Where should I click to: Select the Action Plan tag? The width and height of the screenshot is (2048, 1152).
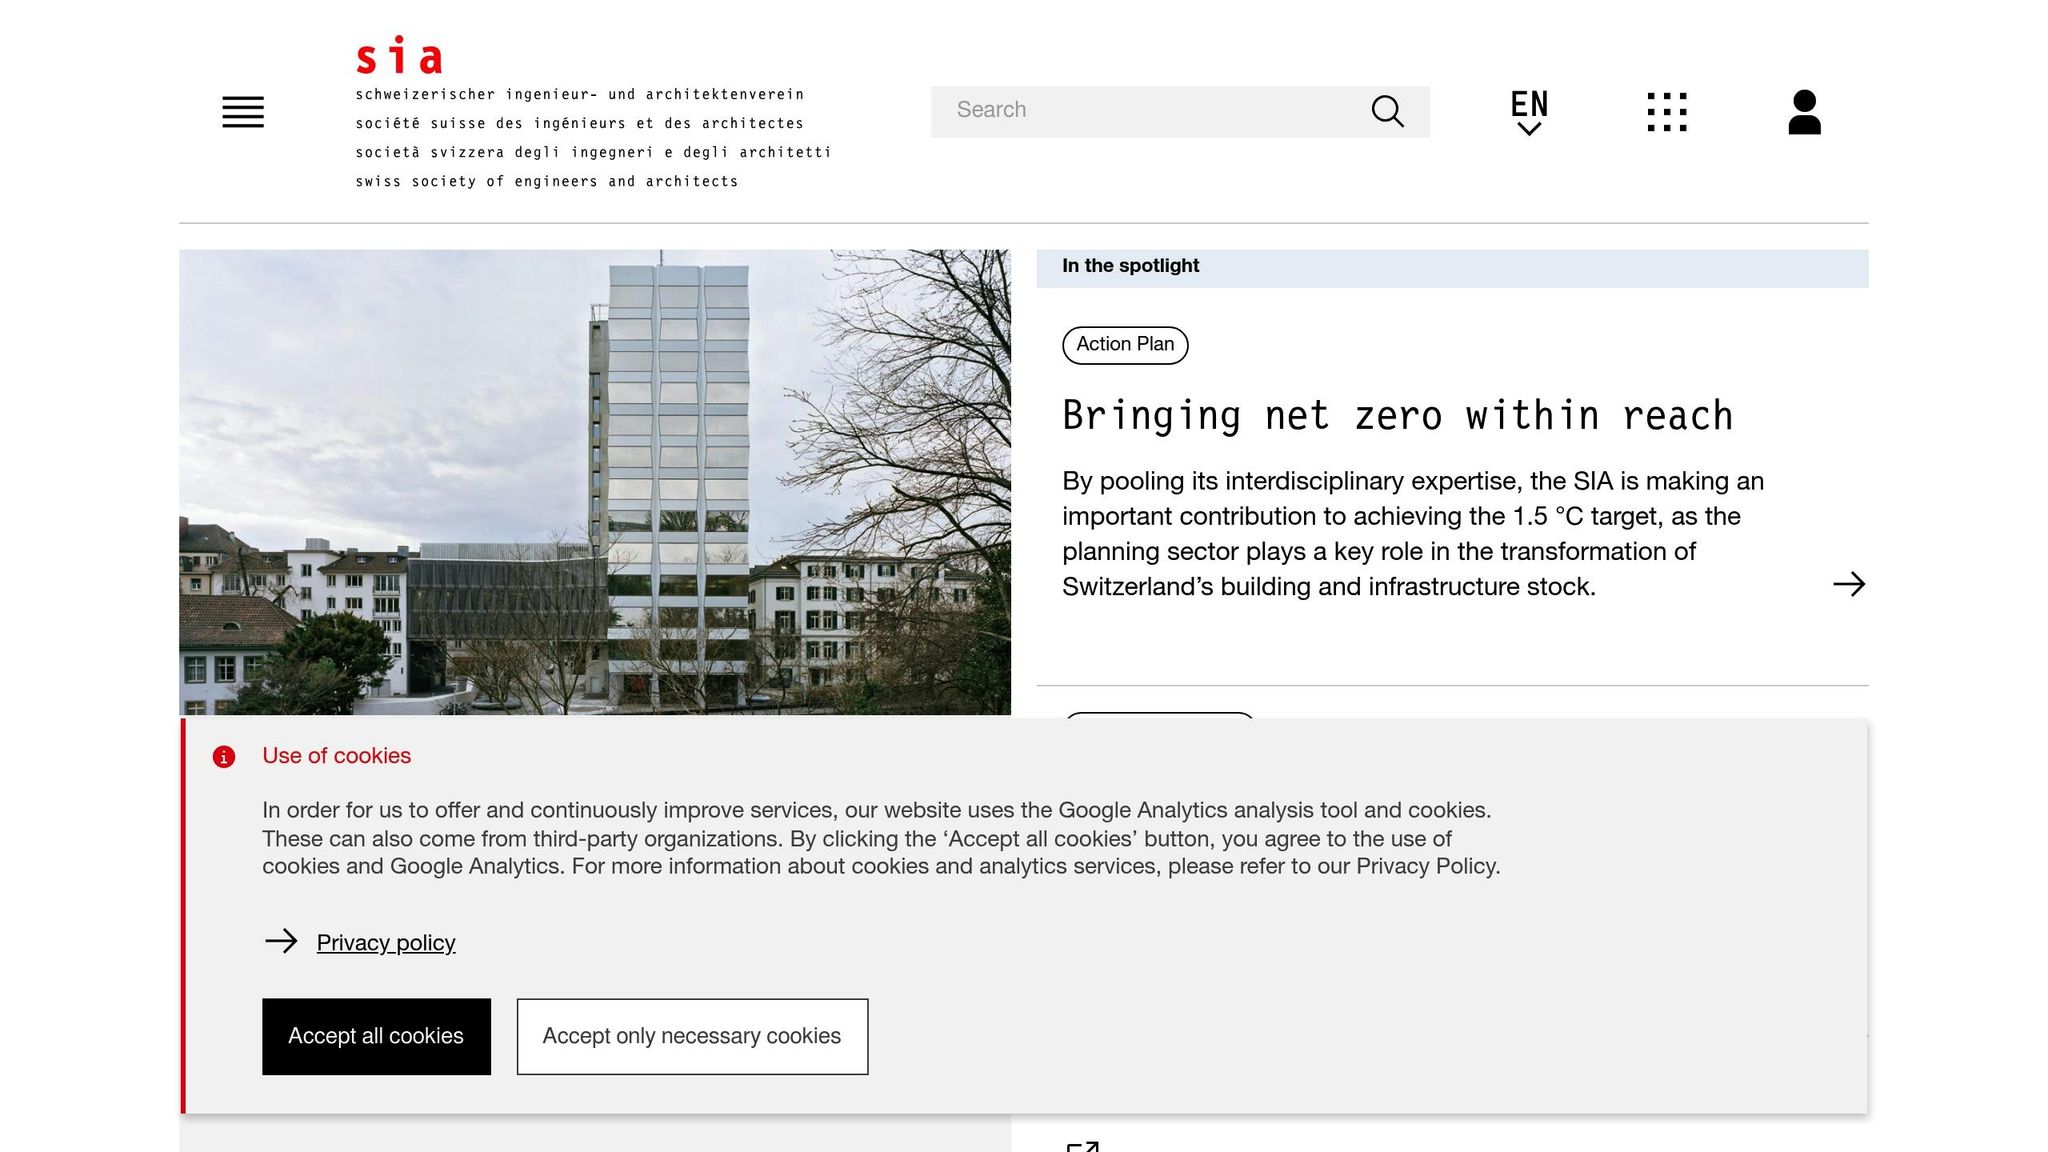[1125, 345]
